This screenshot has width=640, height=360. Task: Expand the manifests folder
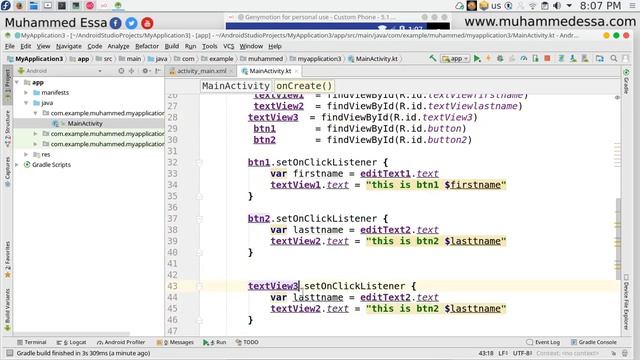tap(26, 93)
